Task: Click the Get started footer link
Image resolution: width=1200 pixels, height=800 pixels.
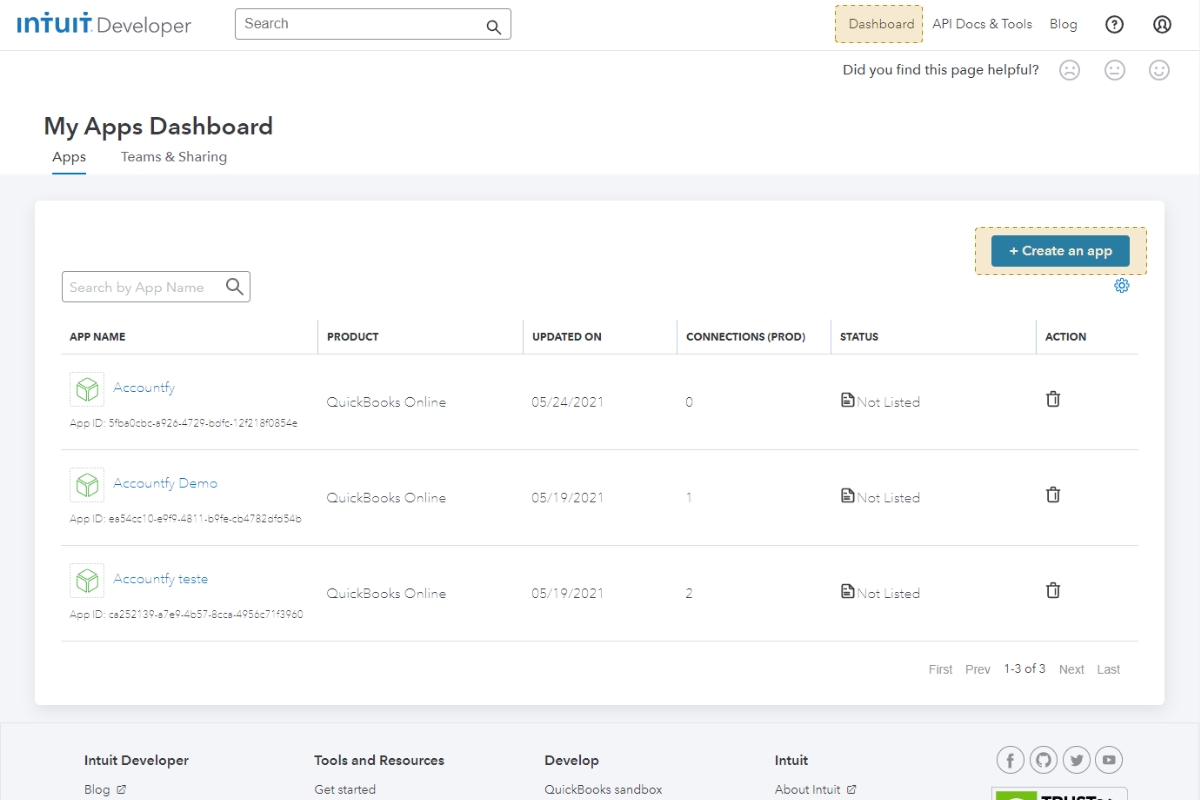Action: (344, 789)
